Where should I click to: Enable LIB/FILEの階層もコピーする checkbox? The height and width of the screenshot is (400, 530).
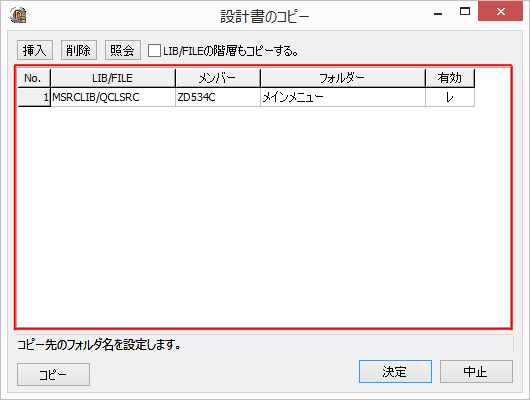click(154, 51)
